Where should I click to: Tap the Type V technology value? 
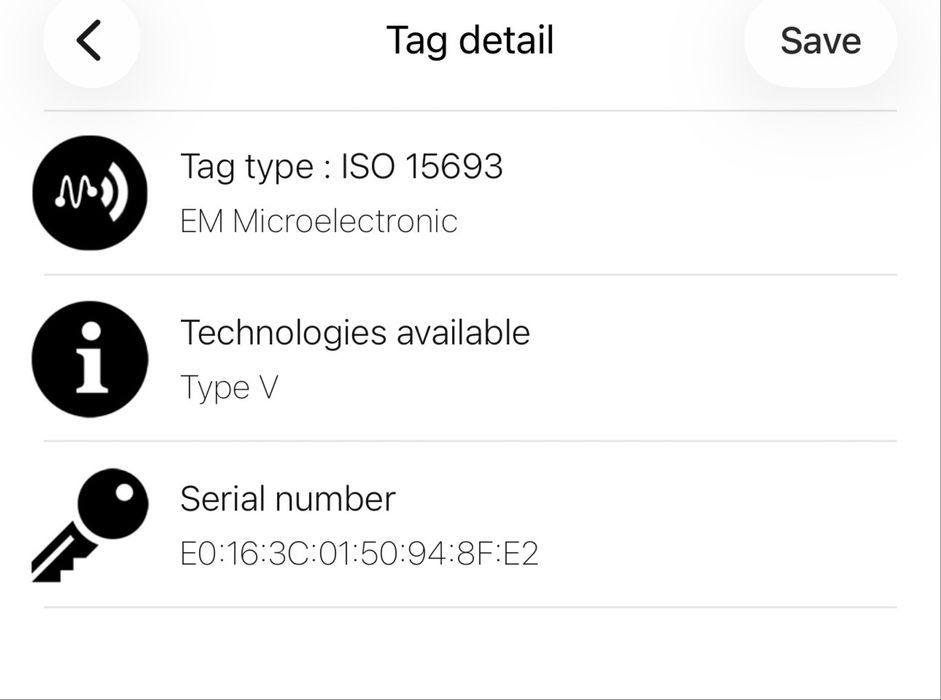click(229, 387)
